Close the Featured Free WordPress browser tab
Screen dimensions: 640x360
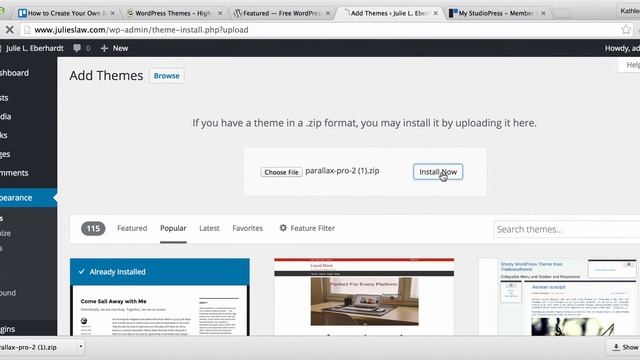pos(328,13)
